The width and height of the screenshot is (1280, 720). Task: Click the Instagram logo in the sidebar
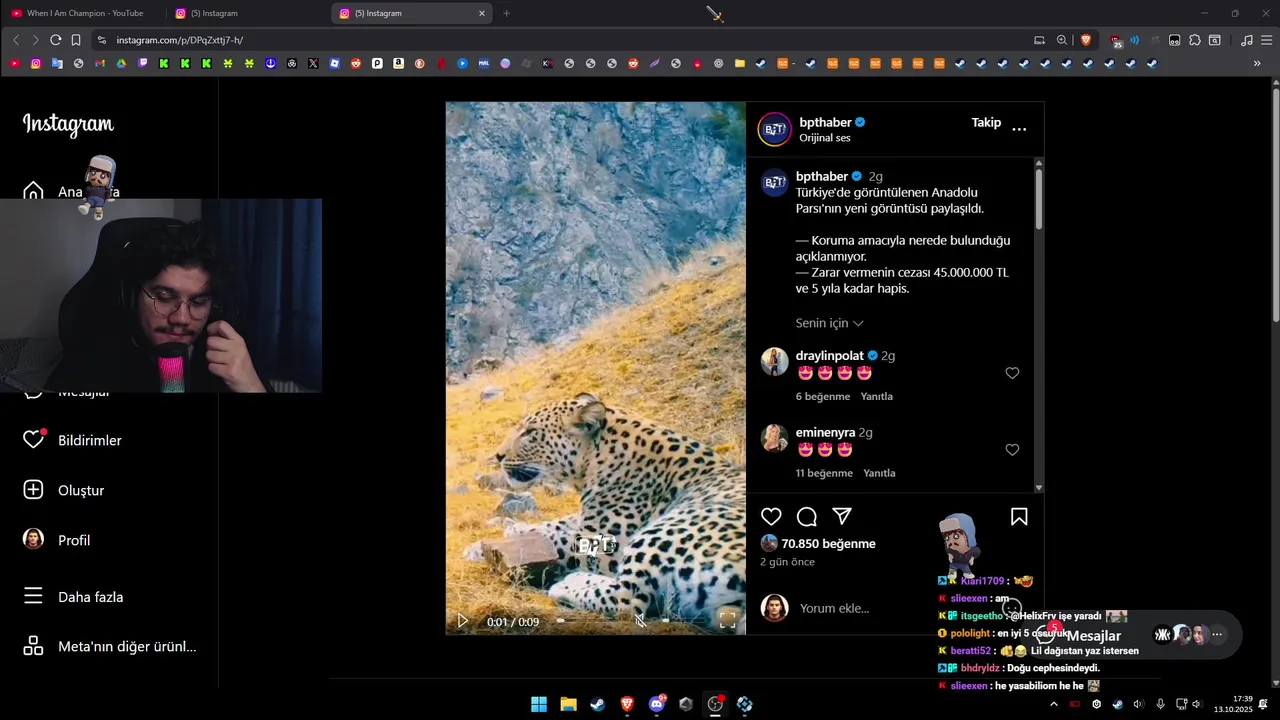68,124
